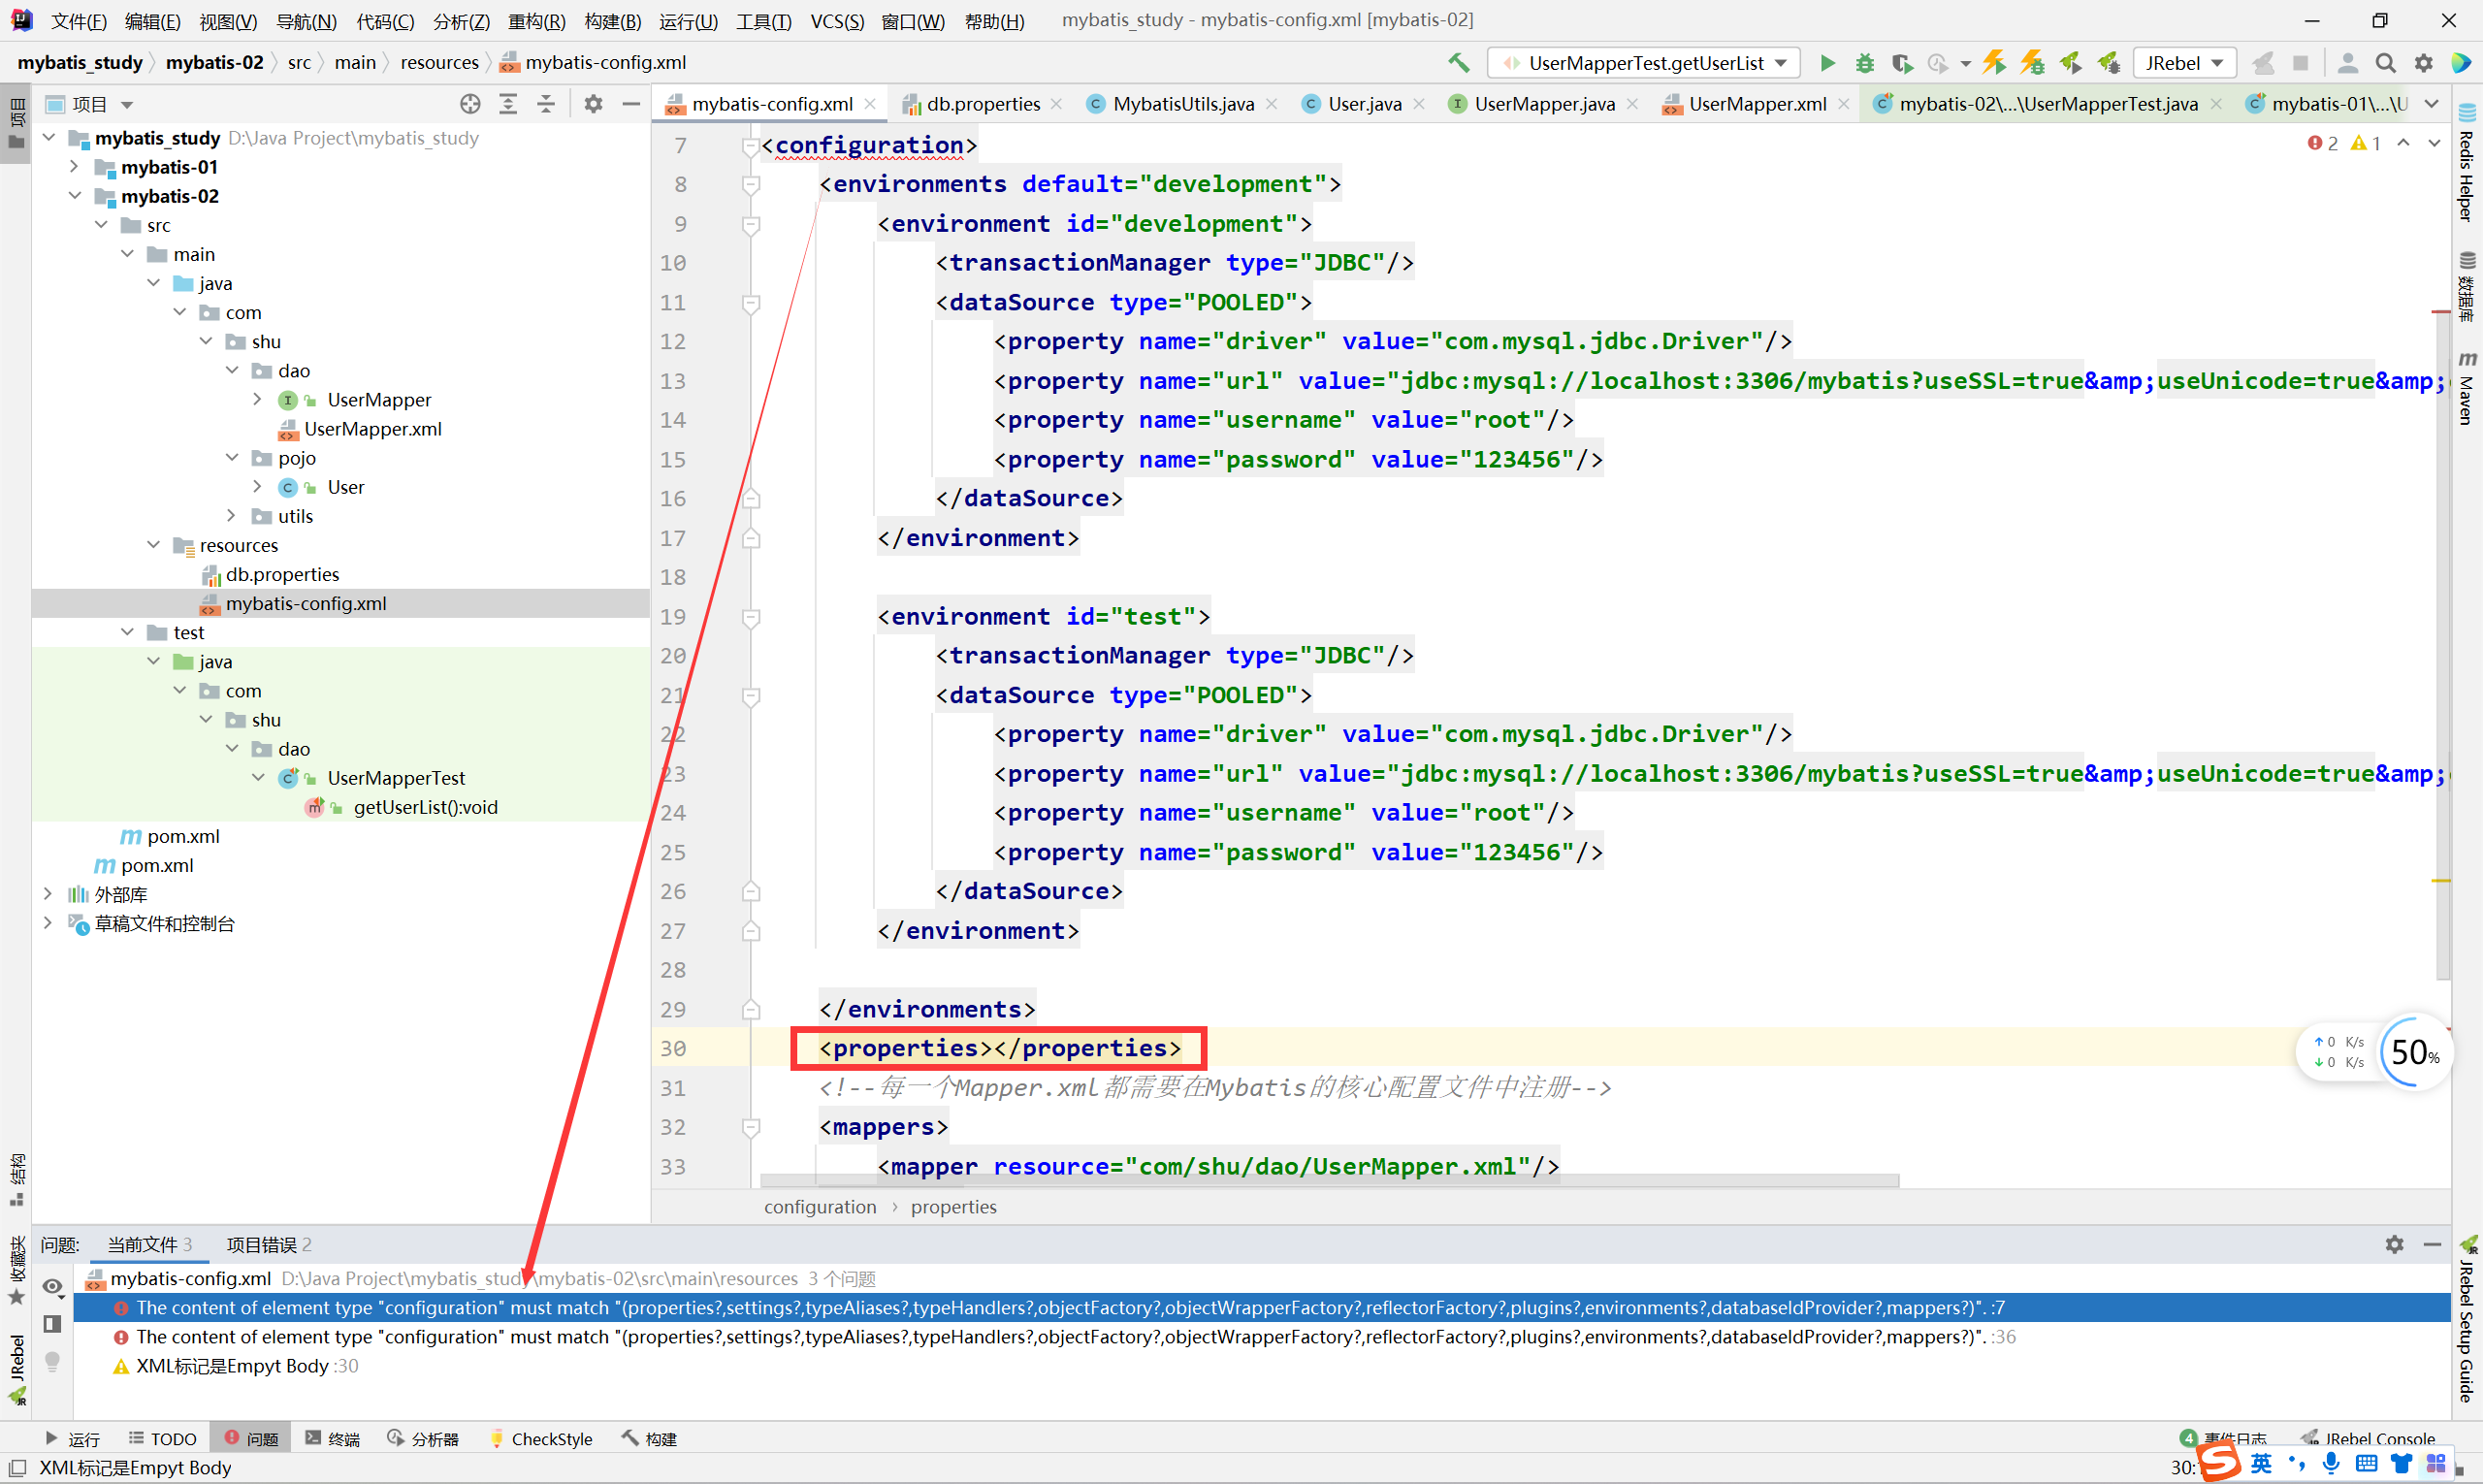Click locate-file target icon in project panel
This screenshot has width=2483, height=1484.
[470, 104]
